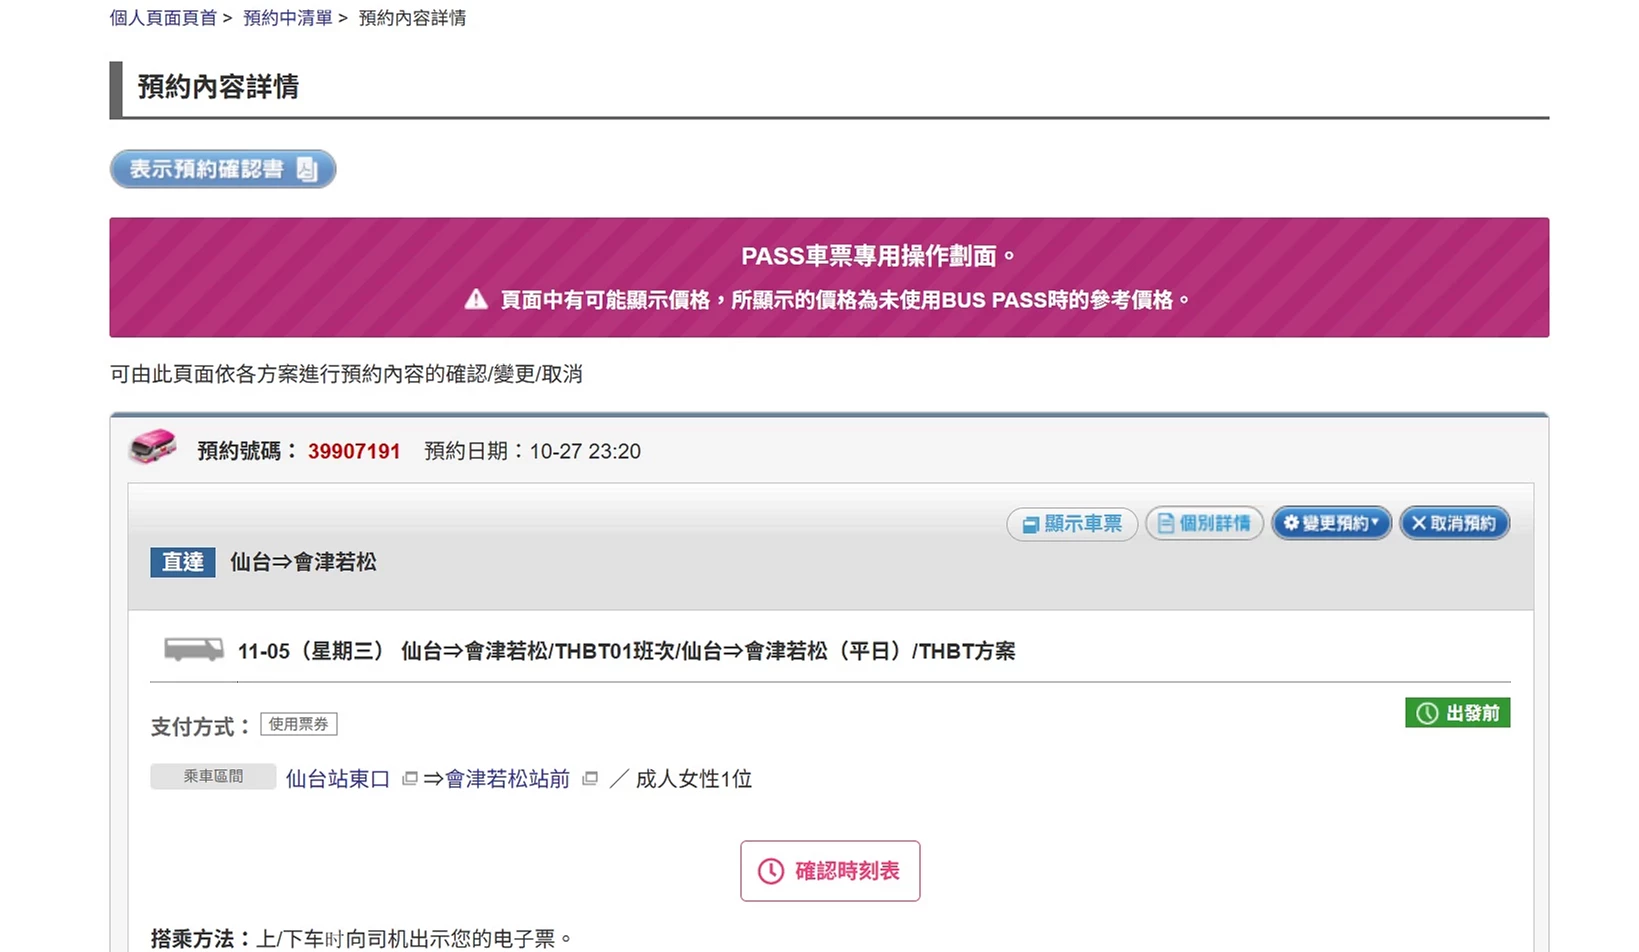Click the PDF icon on 表示預約確認書 button
This screenshot has width=1639, height=952.
click(x=307, y=169)
